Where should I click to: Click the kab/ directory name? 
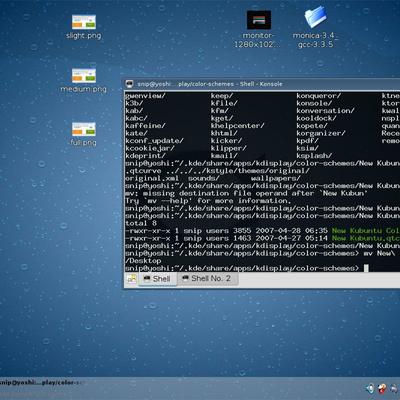point(134,111)
